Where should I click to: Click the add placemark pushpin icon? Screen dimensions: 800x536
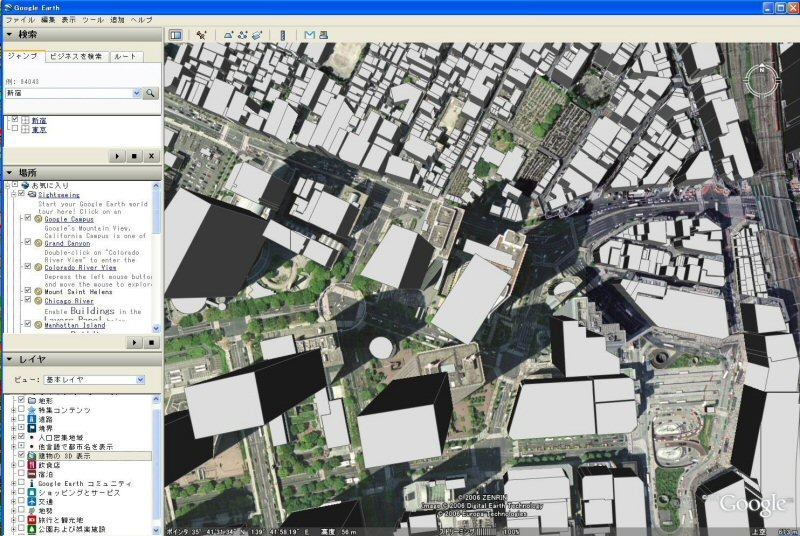(201, 35)
